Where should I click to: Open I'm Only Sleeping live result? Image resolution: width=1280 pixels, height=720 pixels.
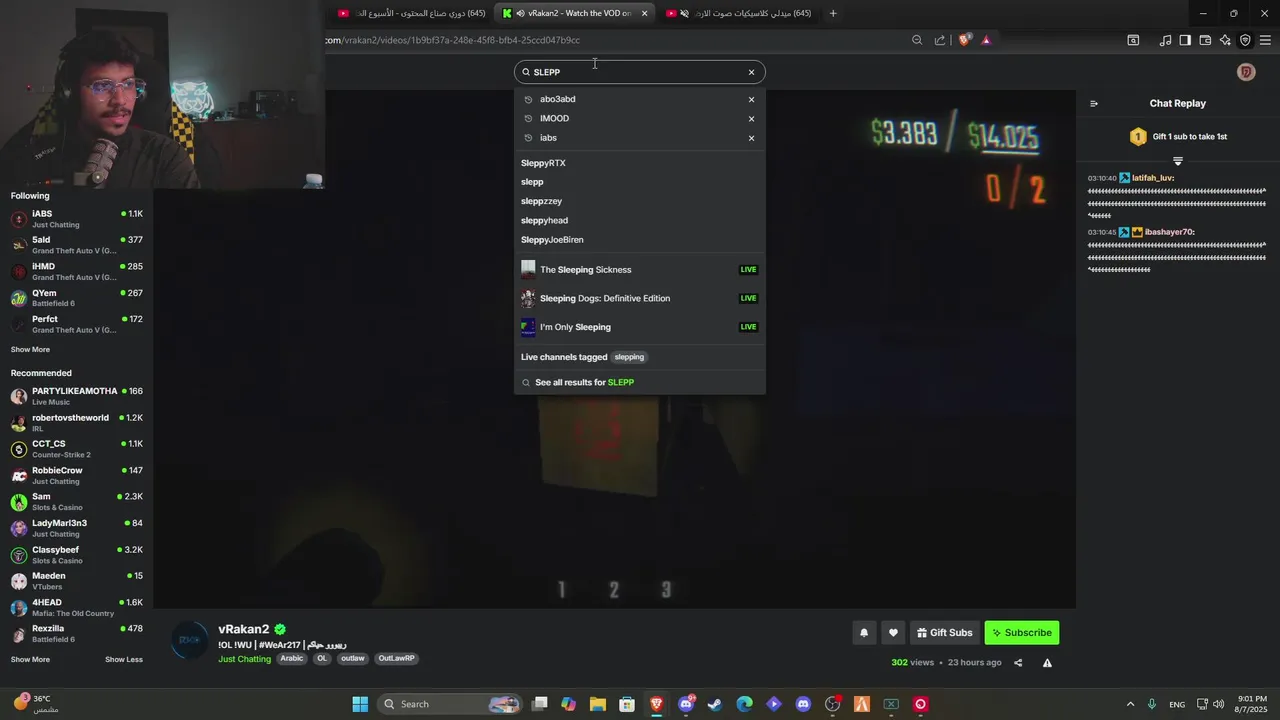[x=640, y=327]
